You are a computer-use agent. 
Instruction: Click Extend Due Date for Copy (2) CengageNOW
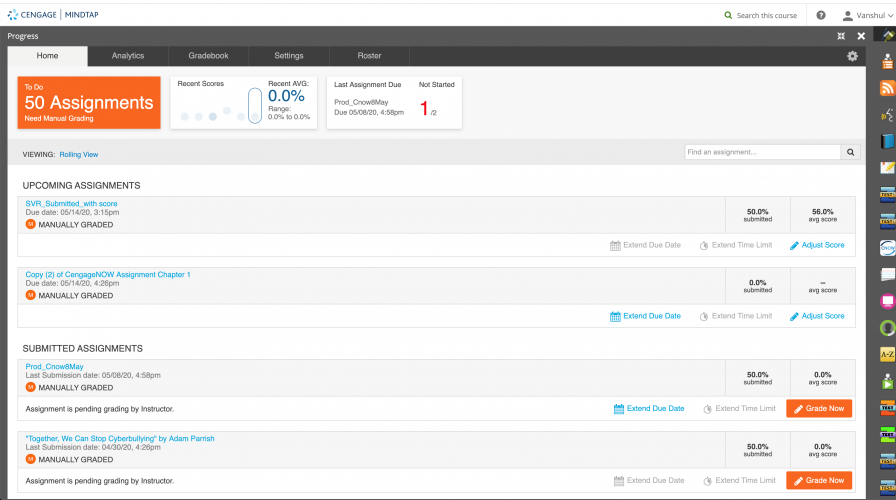pyautogui.click(x=645, y=316)
